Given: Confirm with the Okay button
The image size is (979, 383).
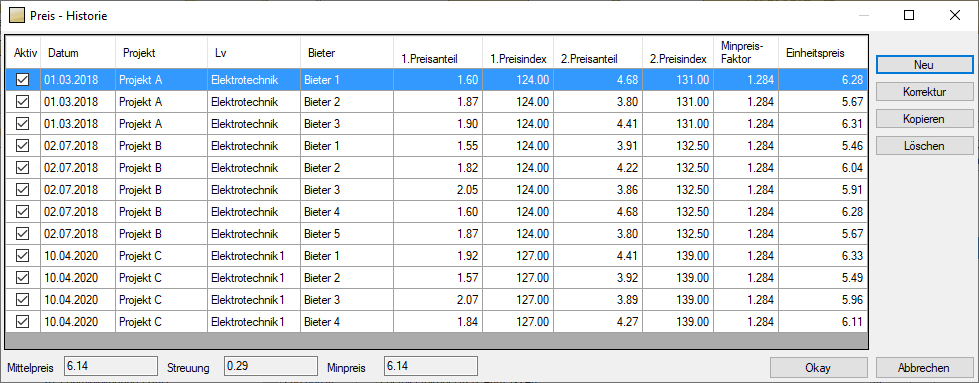Looking at the screenshot, I should pos(819,368).
